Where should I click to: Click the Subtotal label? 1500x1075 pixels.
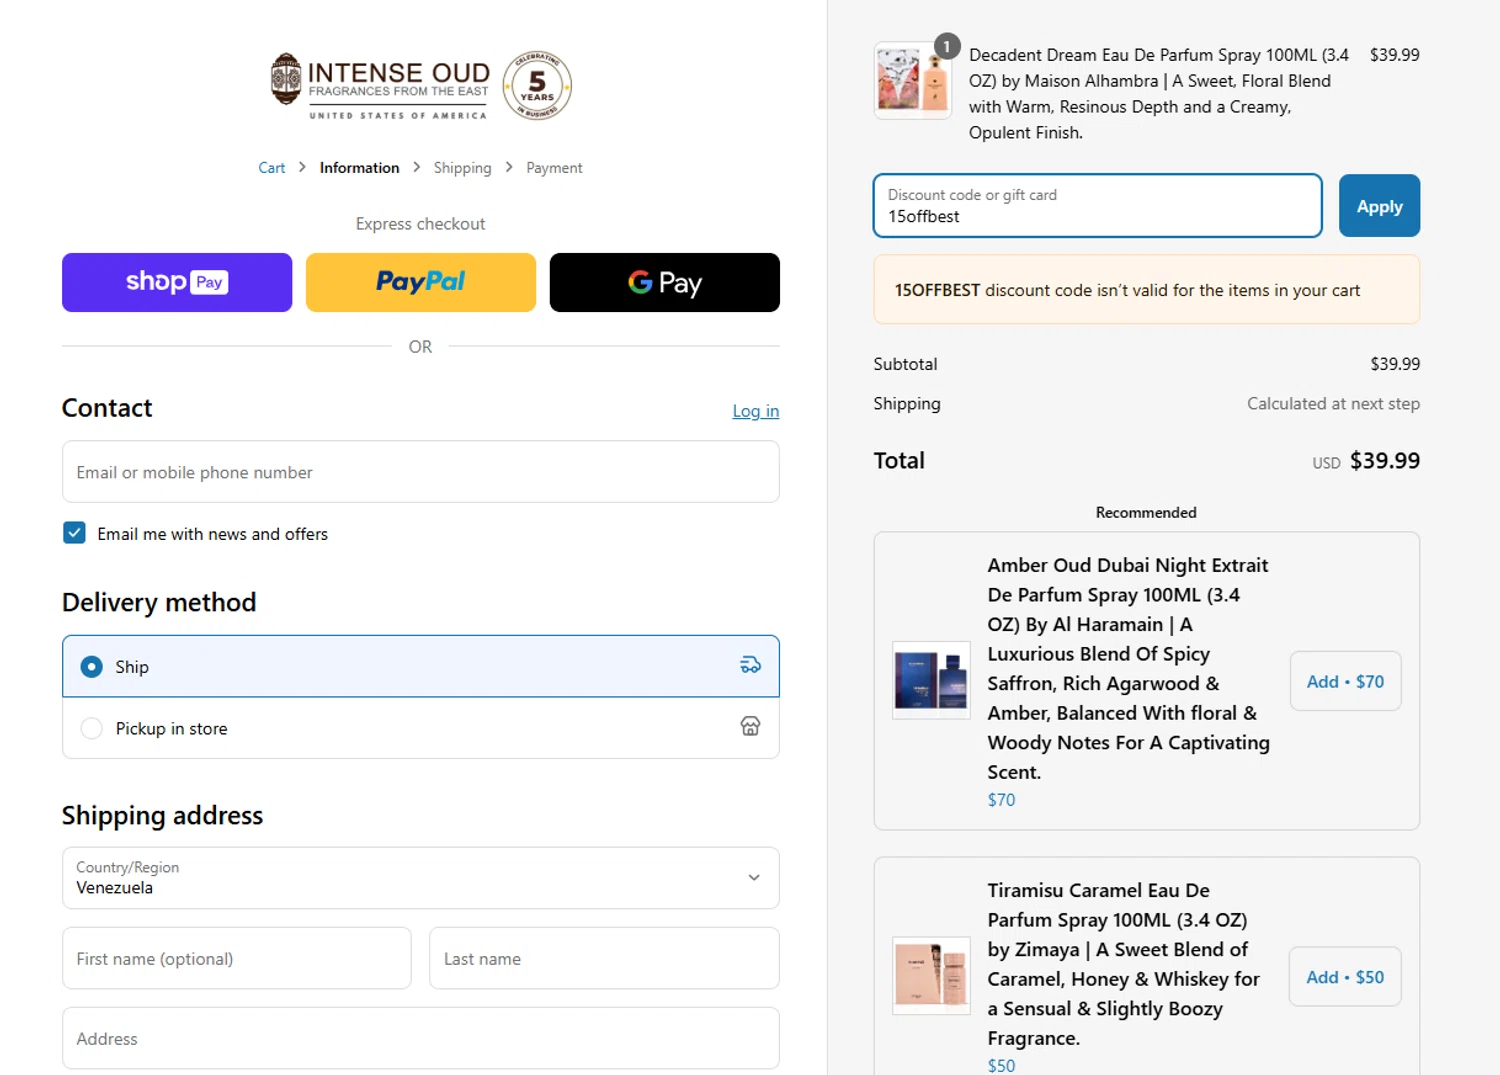(x=905, y=364)
